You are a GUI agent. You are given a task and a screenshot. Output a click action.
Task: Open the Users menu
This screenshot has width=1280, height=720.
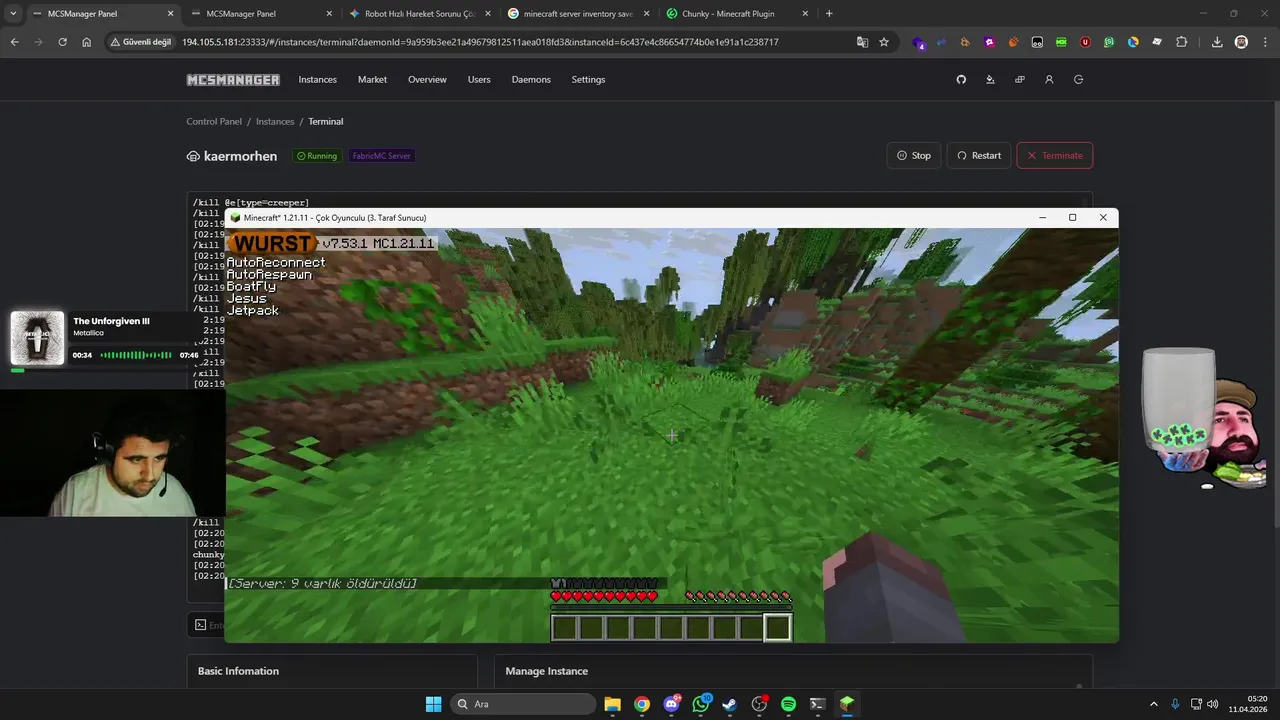[479, 80]
